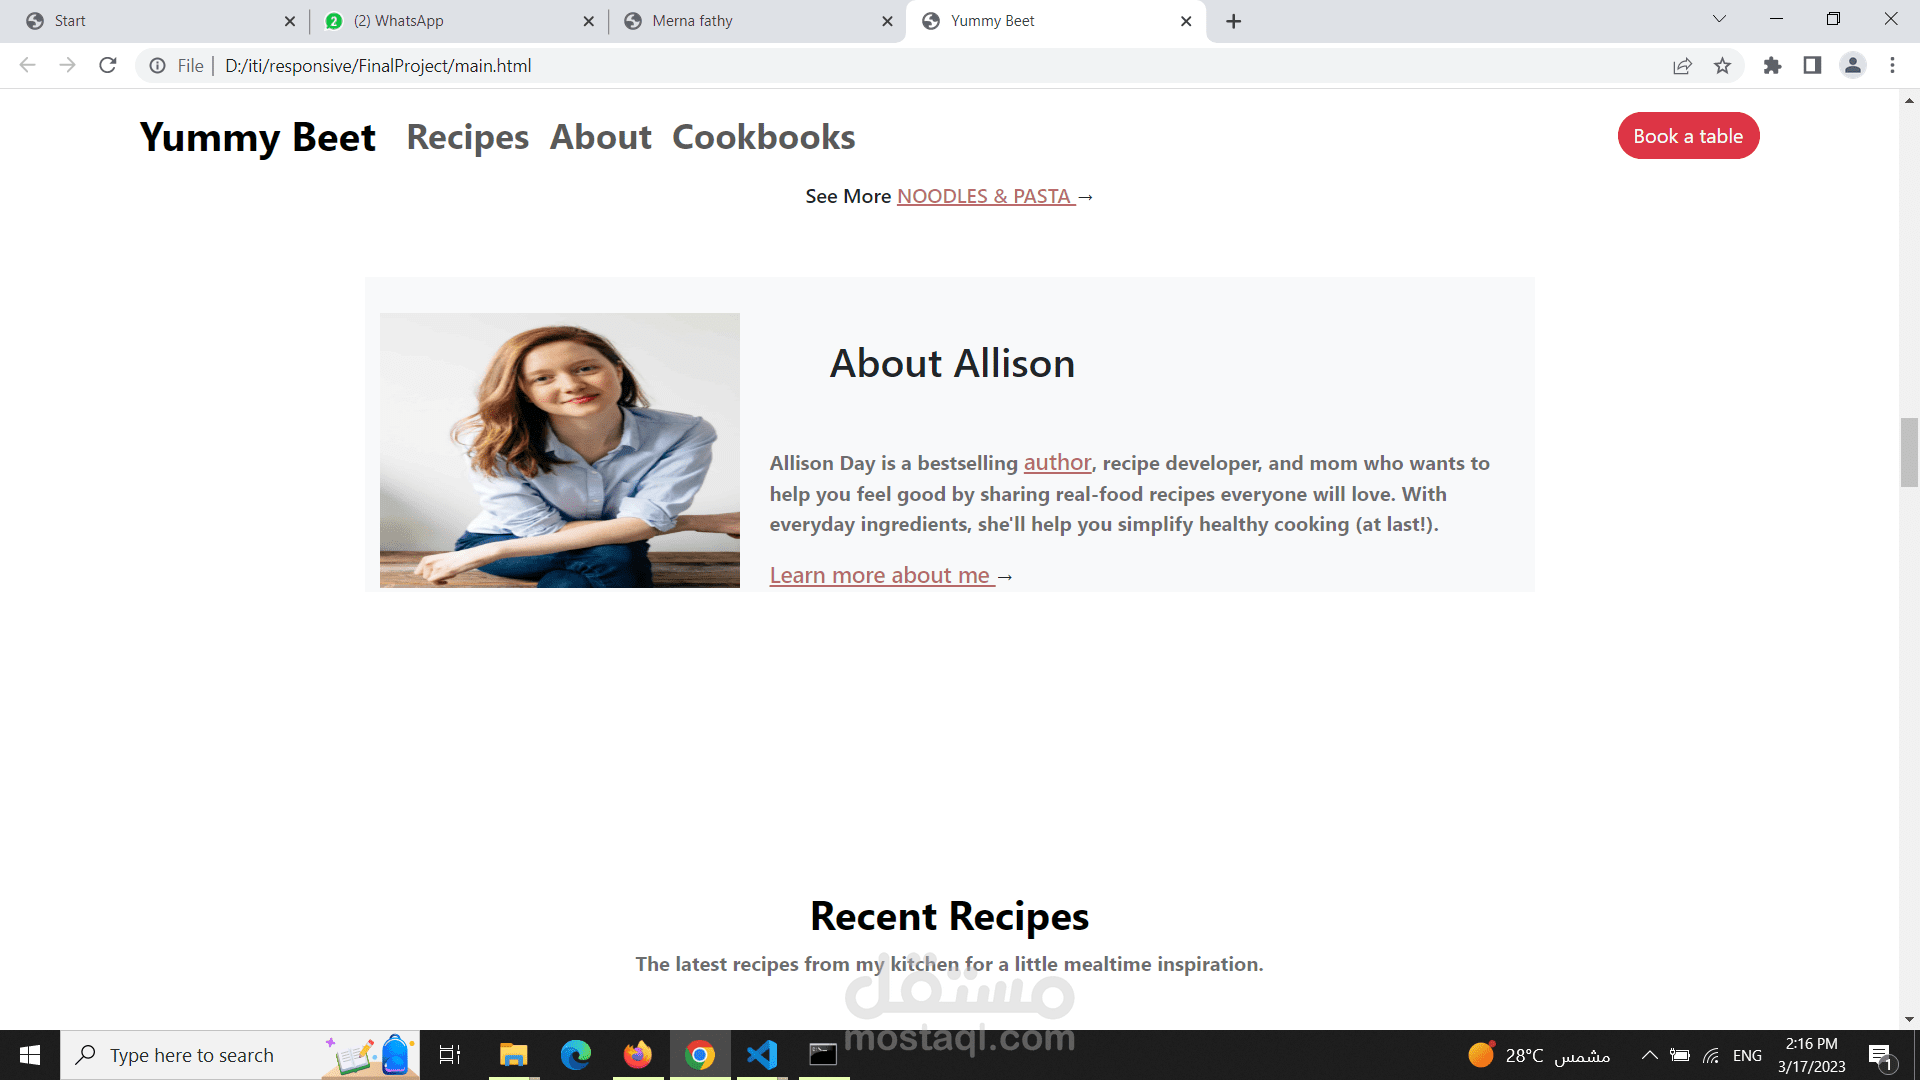Click the view site information icon
The height and width of the screenshot is (1080, 1920).
pos(157,66)
